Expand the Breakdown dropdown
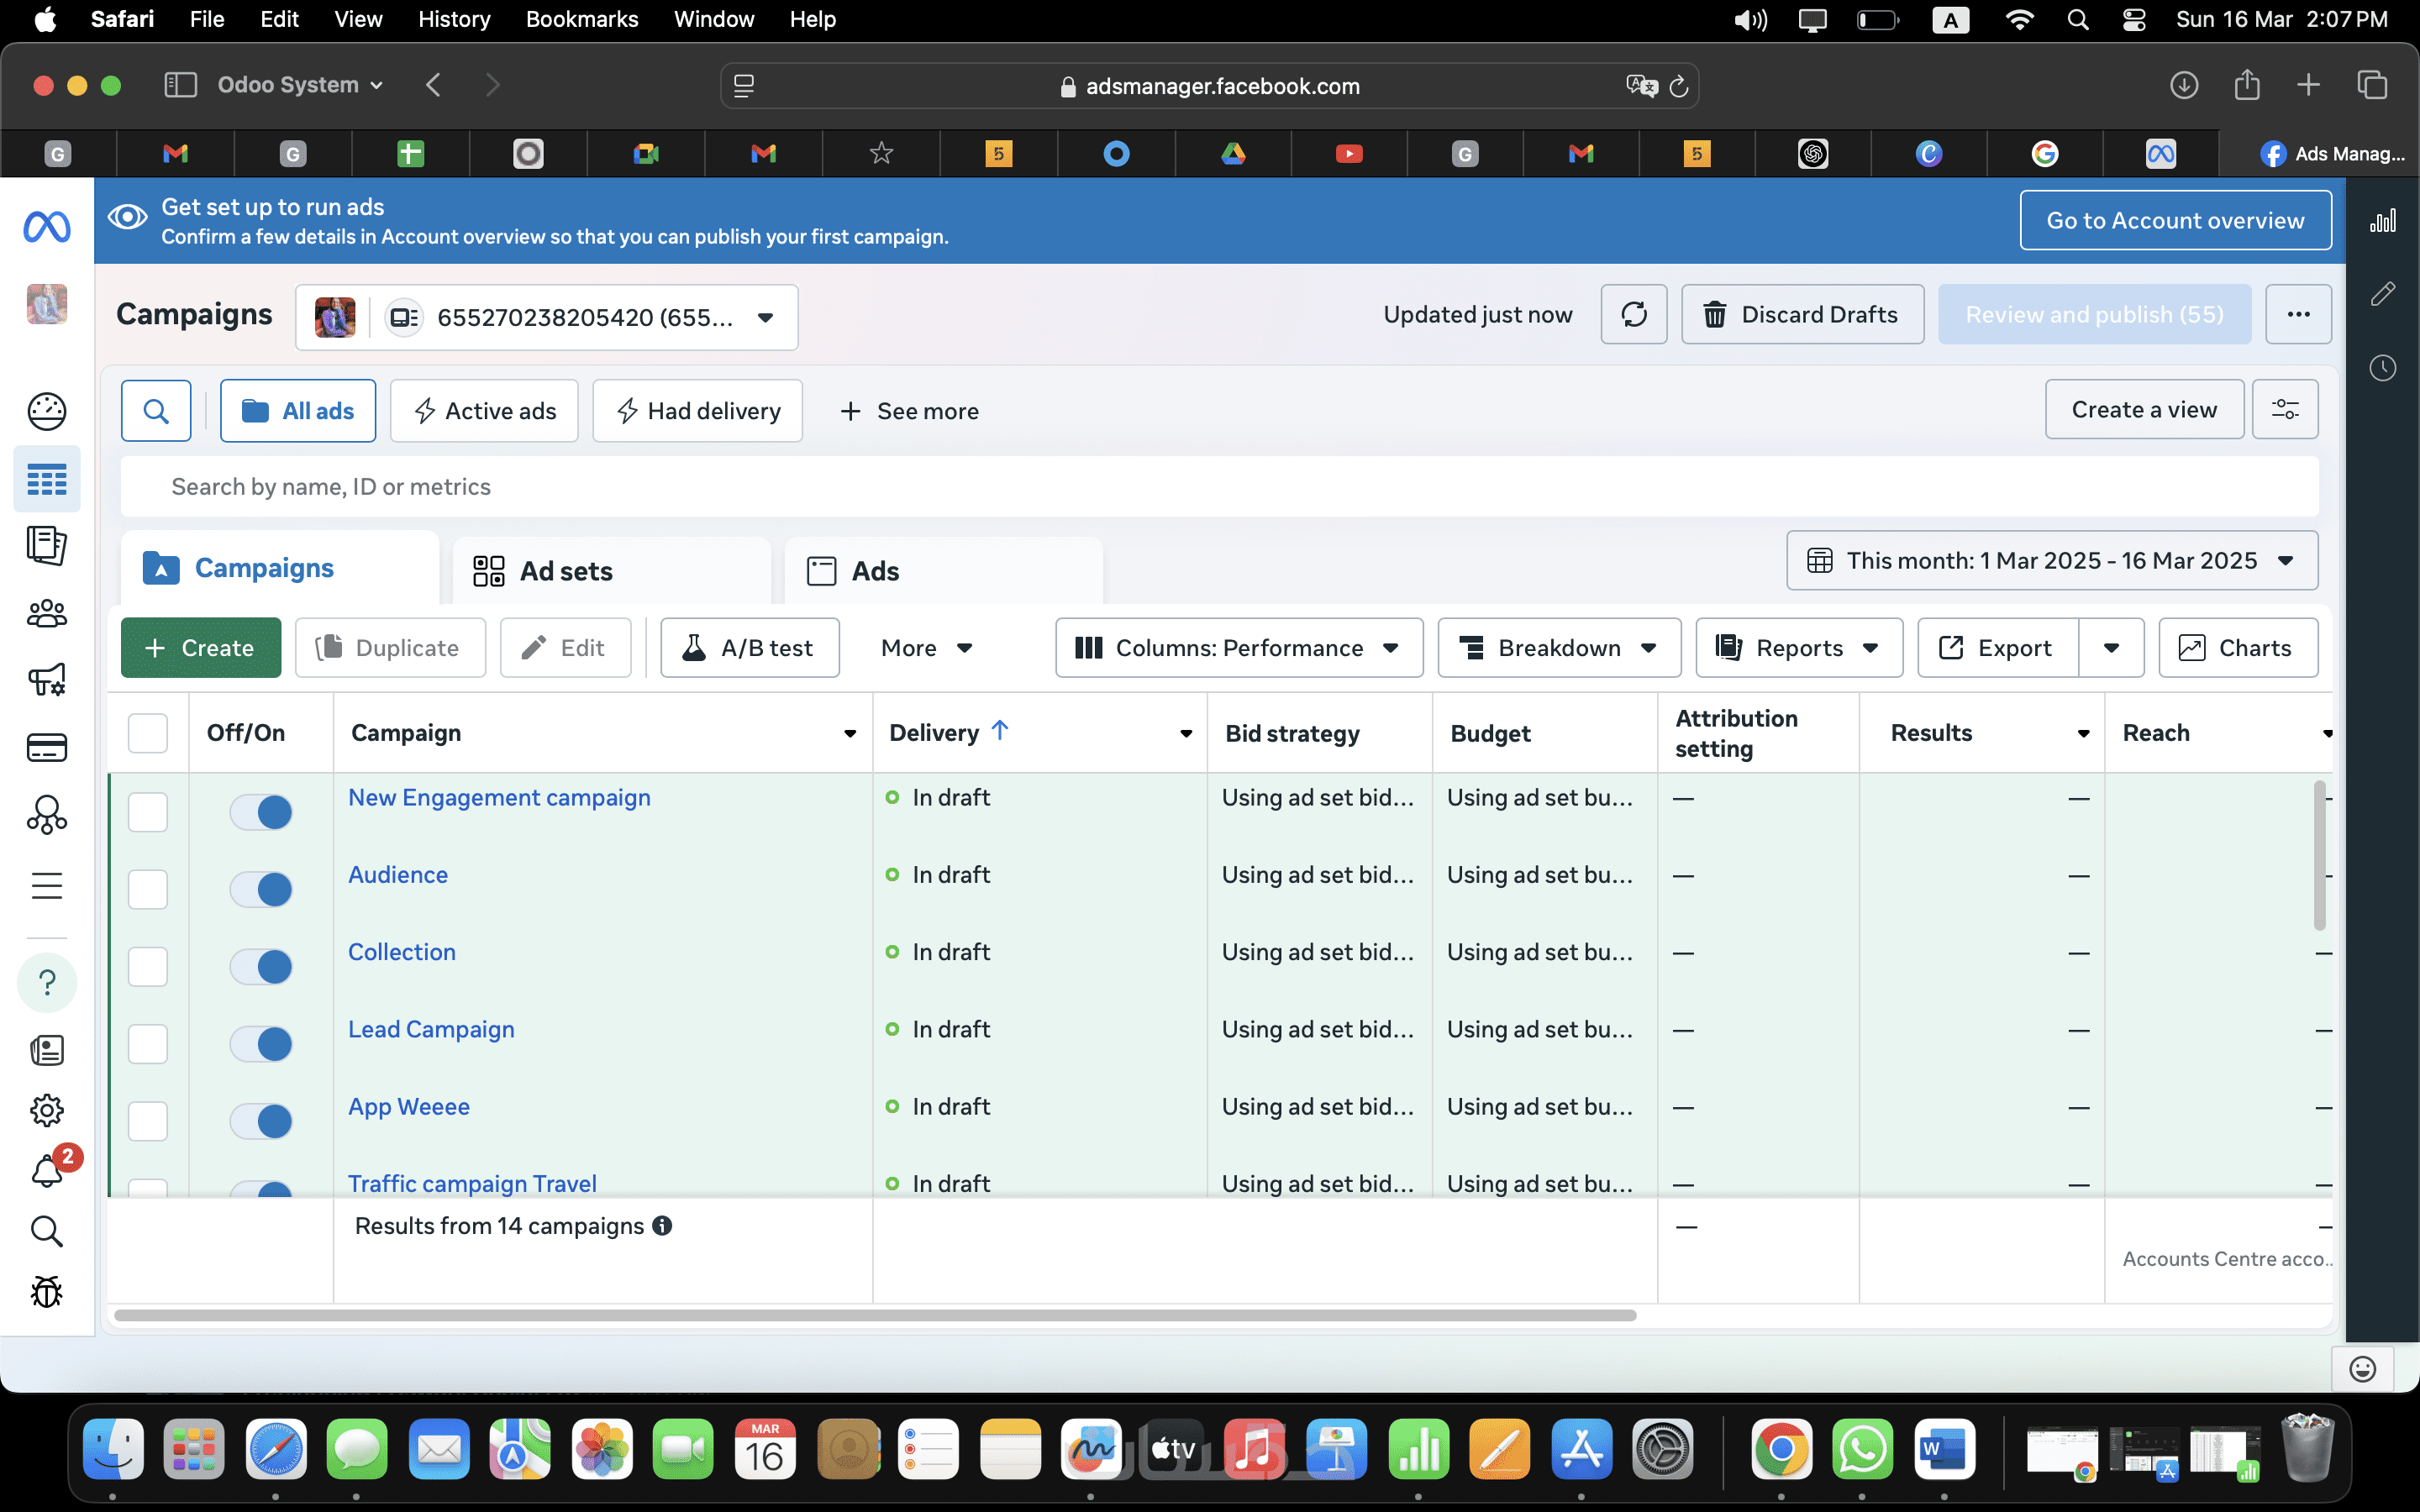 point(1558,648)
